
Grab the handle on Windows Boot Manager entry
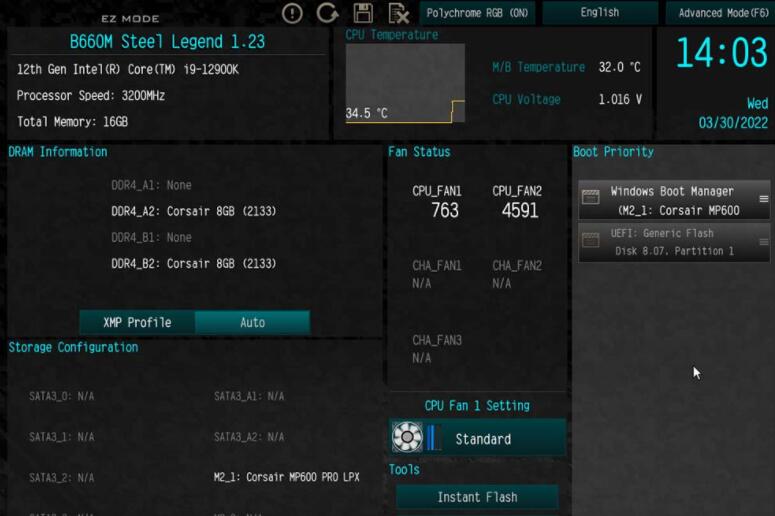(764, 199)
